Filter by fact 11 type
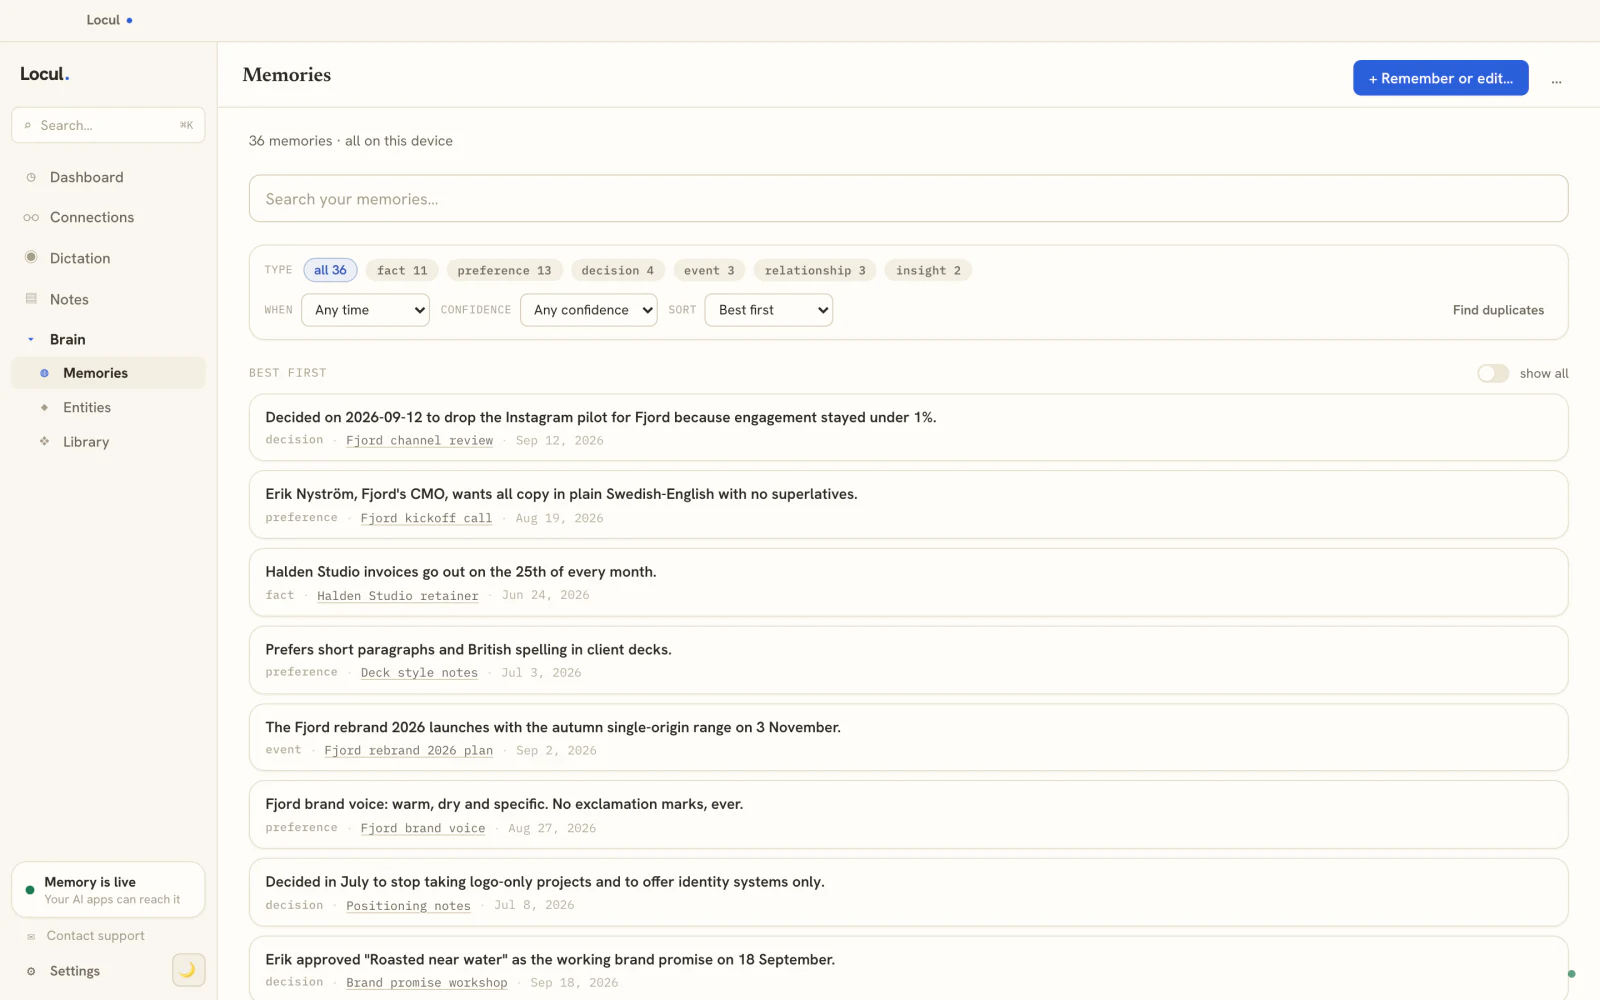 pyautogui.click(x=402, y=270)
